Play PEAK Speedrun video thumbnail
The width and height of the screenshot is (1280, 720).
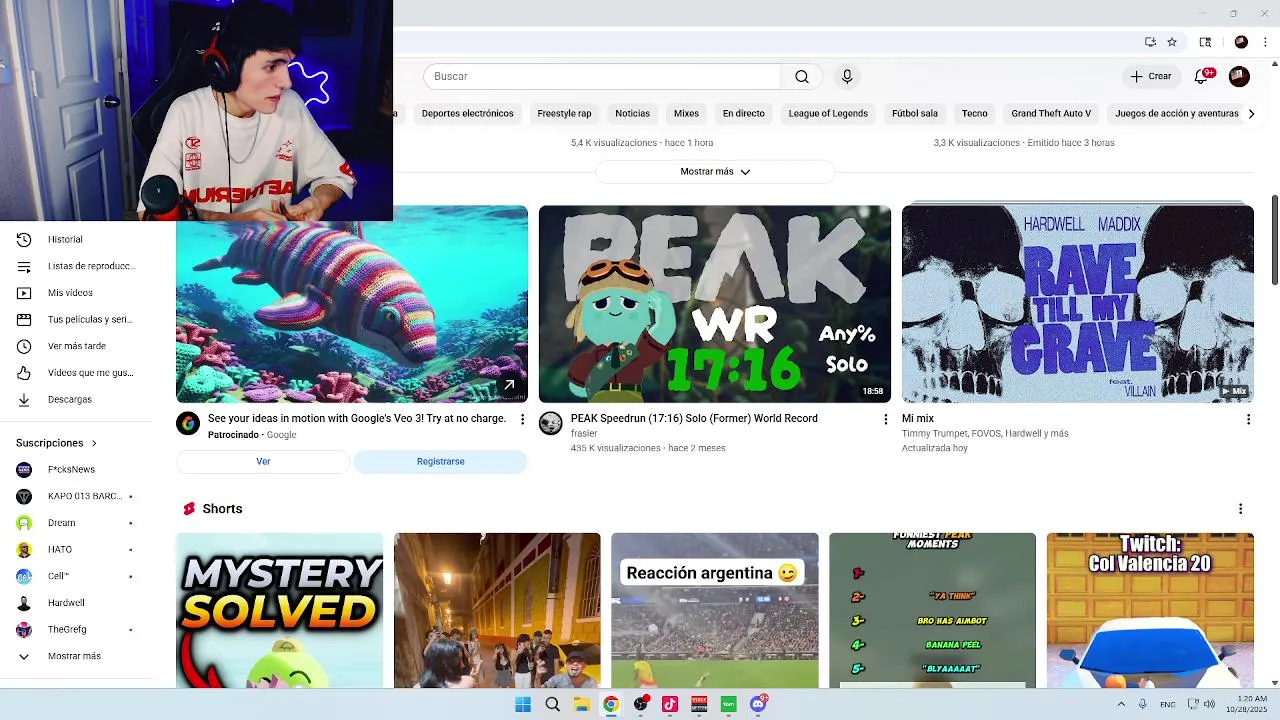(x=715, y=304)
